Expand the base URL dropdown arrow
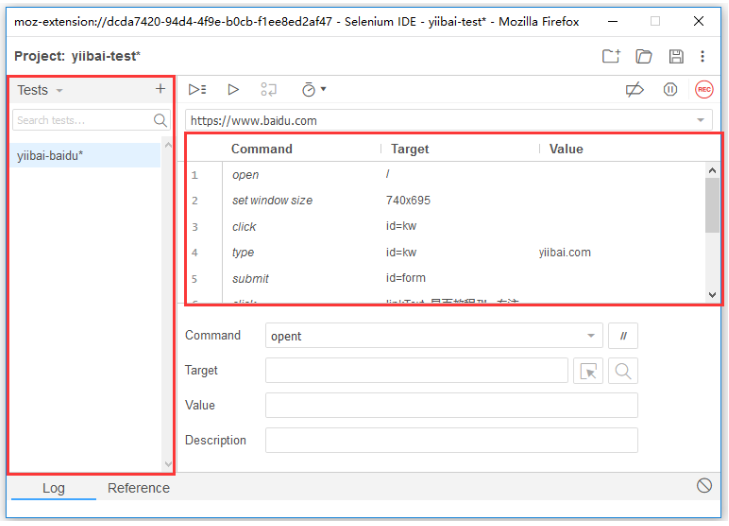The width and height of the screenshot is (729, 526). [x=700, y=120]
